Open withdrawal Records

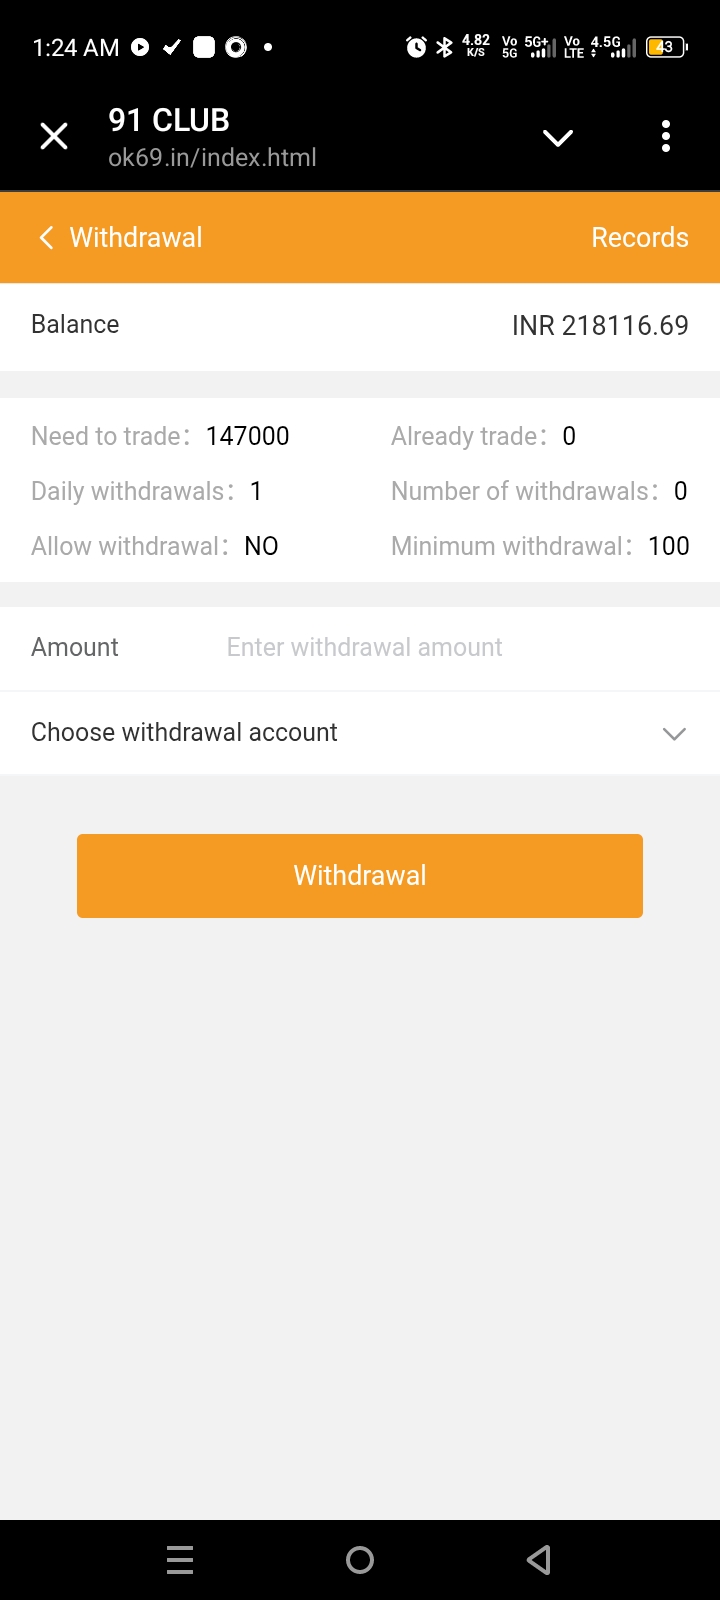[x=640, y=237]
